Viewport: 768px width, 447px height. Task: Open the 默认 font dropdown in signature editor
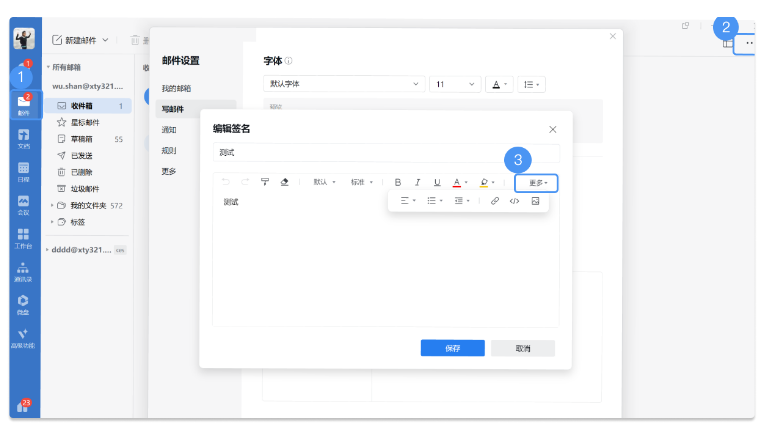(x=323, y=182)
